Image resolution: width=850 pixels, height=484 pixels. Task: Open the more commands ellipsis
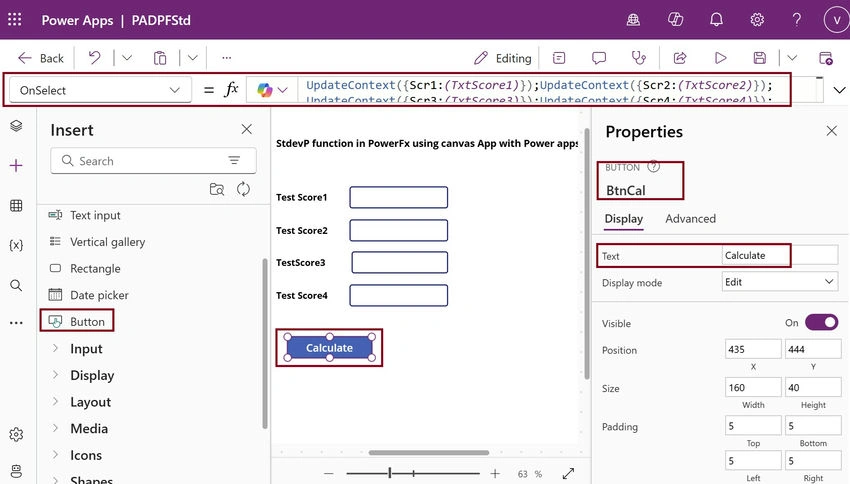point(227,57)
